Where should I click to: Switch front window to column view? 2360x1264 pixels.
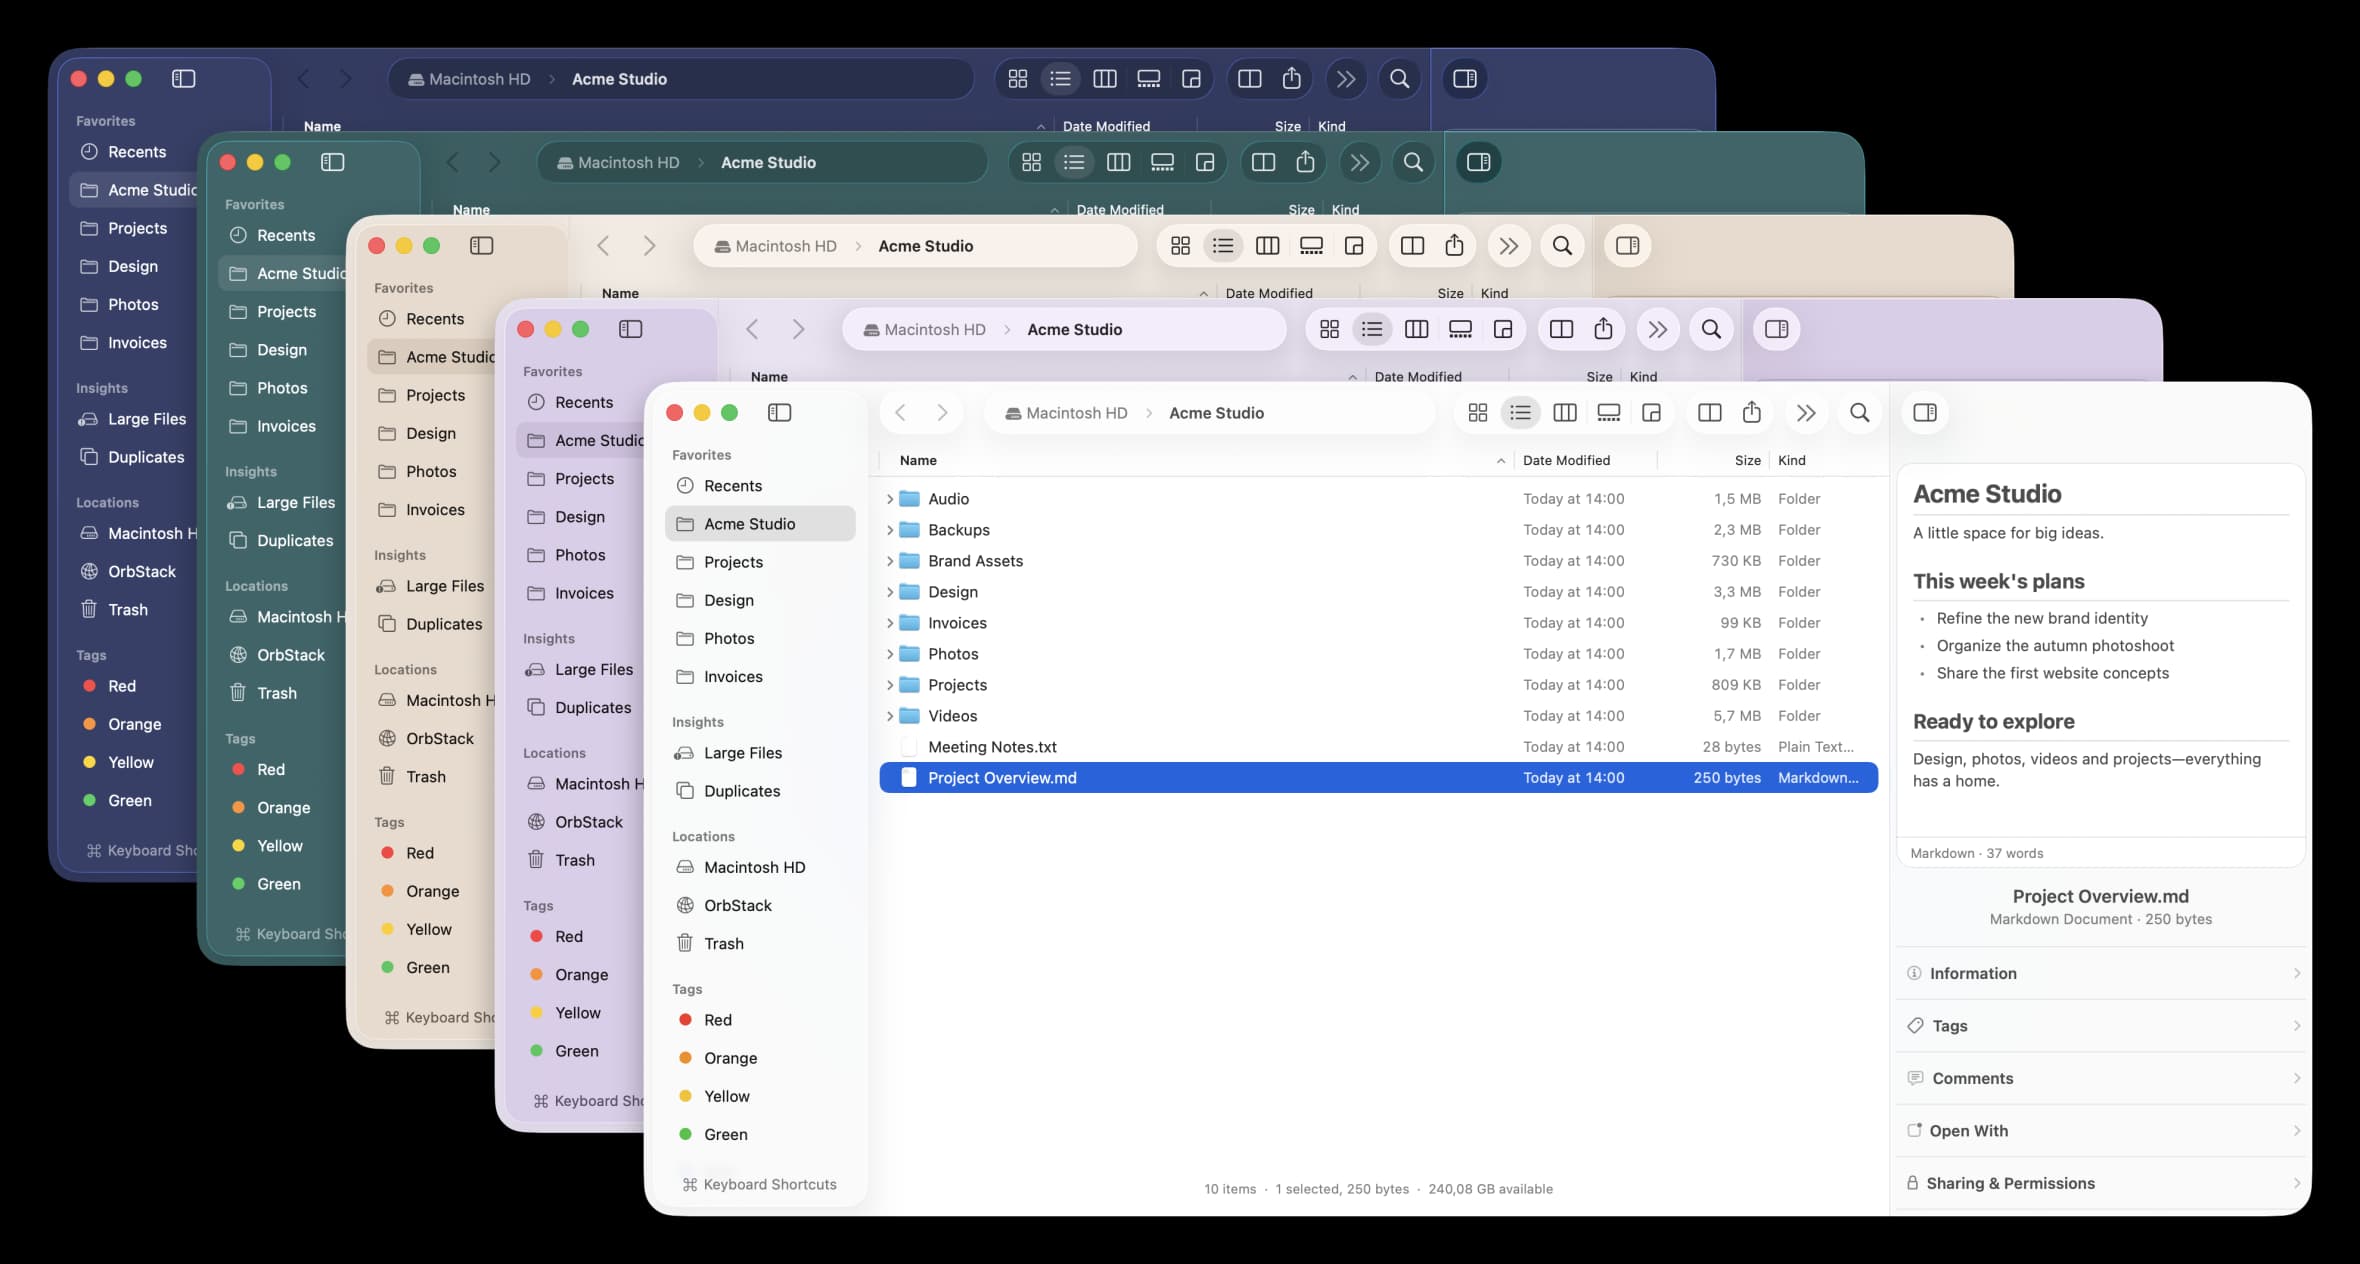[x=1565, y=413]
